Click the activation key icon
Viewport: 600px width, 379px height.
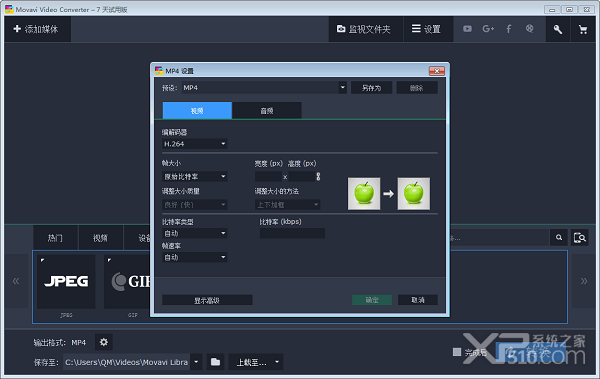[x=558, y=29]
